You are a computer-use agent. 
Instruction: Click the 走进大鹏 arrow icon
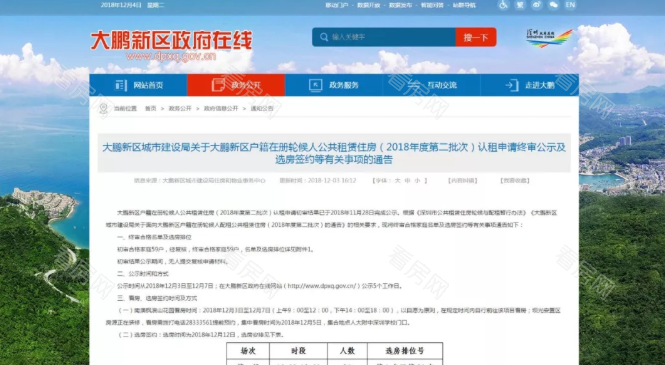tap(512, 85)
